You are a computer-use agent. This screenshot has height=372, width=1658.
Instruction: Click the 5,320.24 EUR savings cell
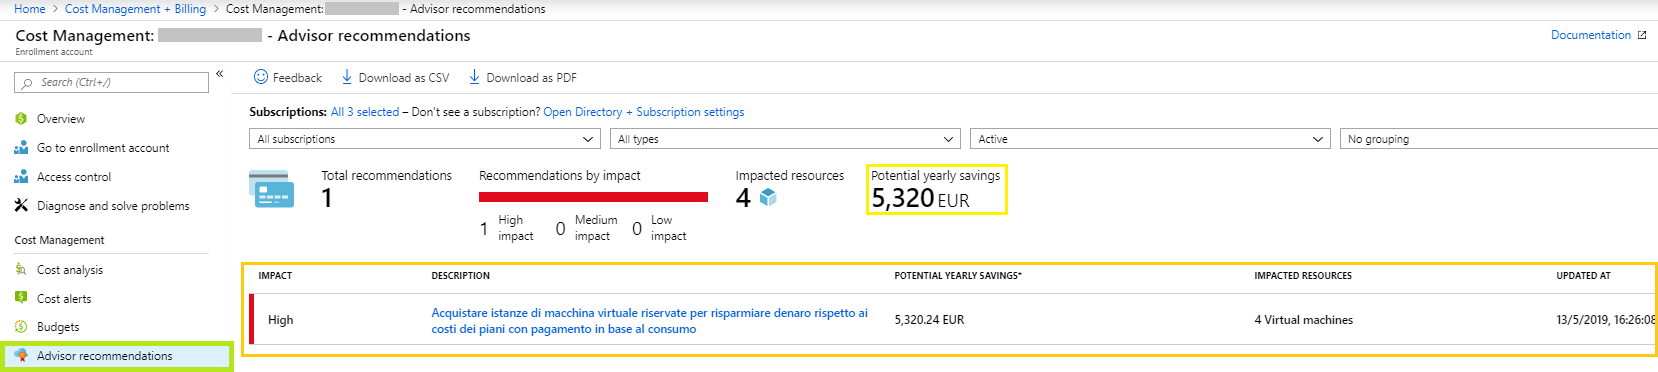point(929,320)
